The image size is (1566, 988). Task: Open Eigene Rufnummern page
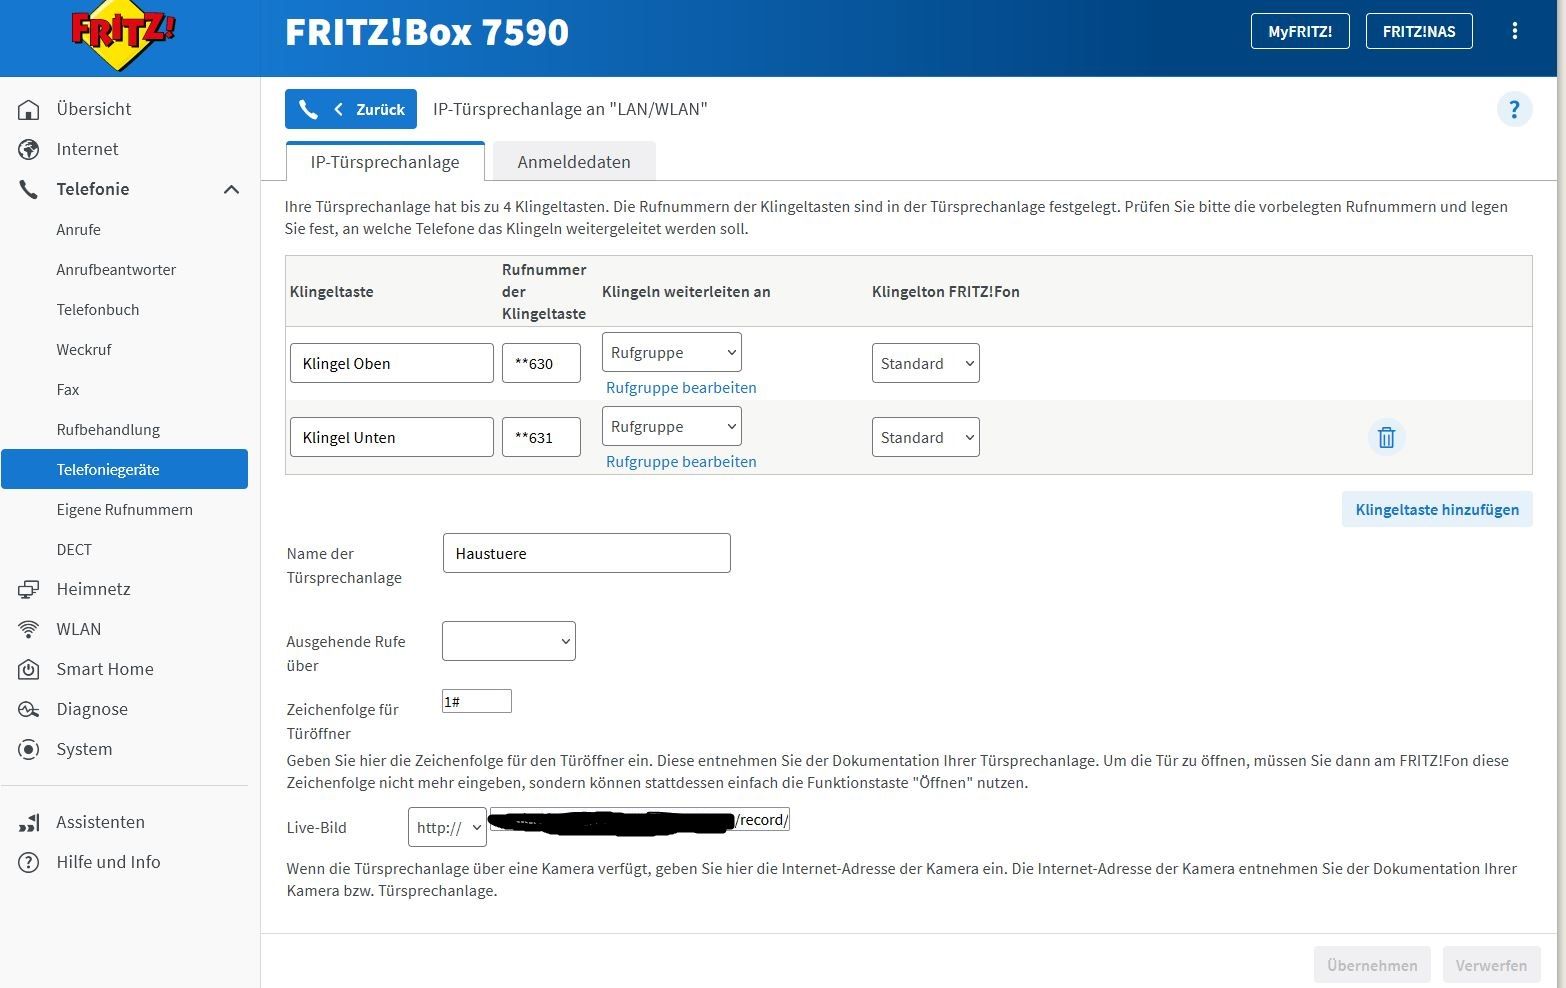point(125,509)
